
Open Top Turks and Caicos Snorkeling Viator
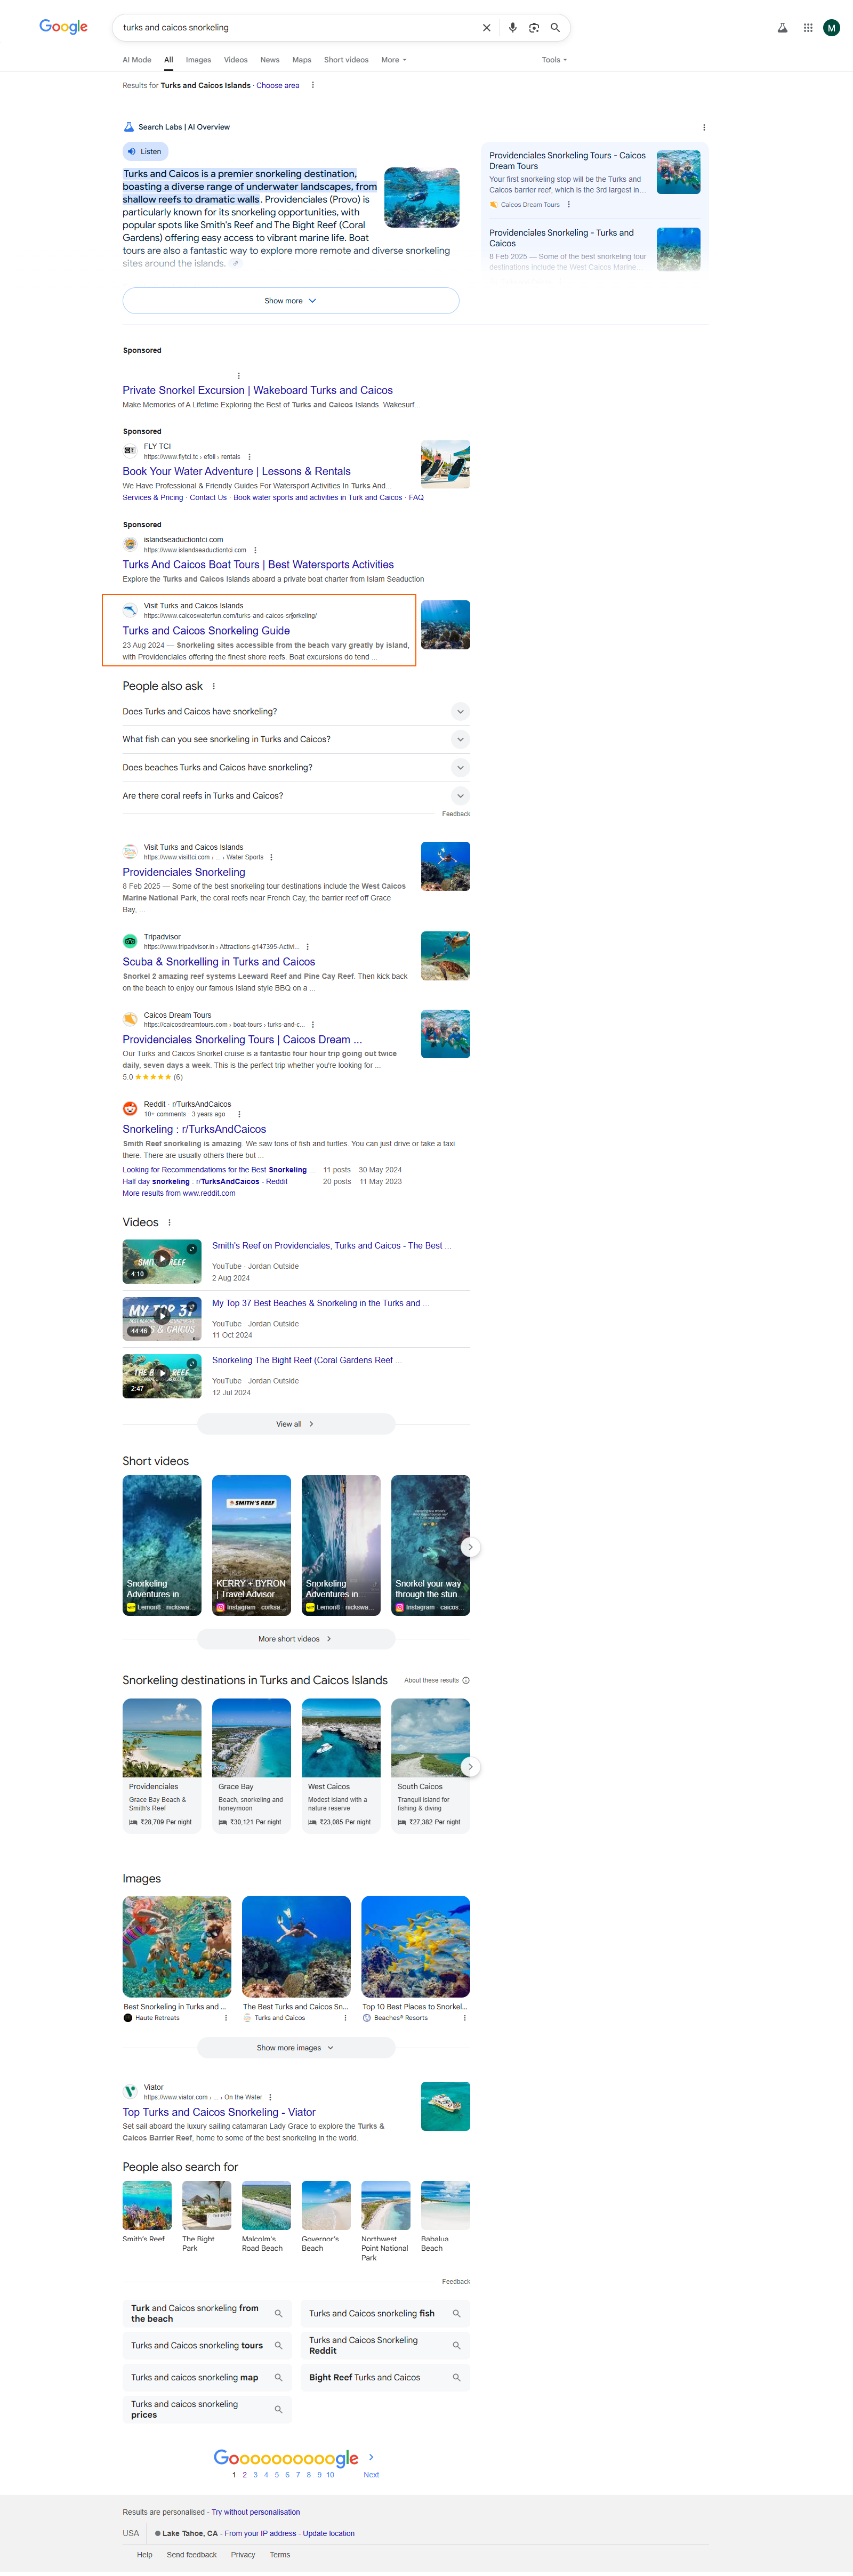point(219,2112)
